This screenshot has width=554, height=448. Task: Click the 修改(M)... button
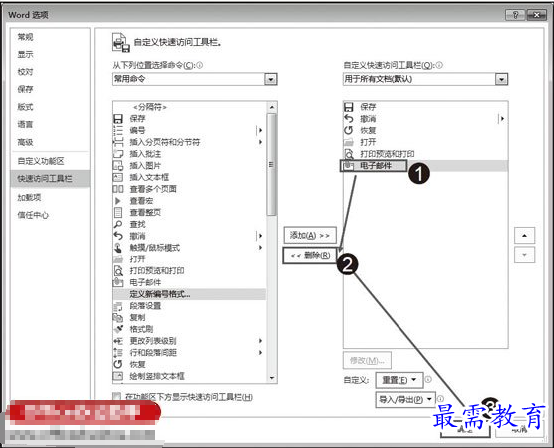367,360
